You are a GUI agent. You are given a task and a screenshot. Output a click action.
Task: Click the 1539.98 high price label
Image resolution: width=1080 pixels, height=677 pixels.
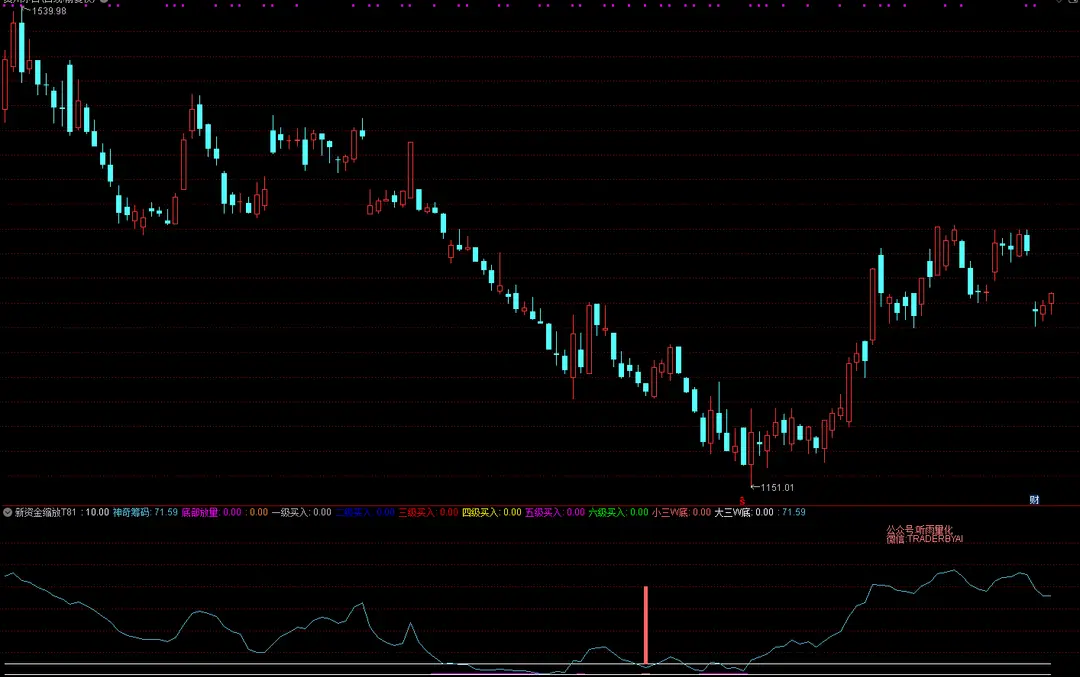49,11
